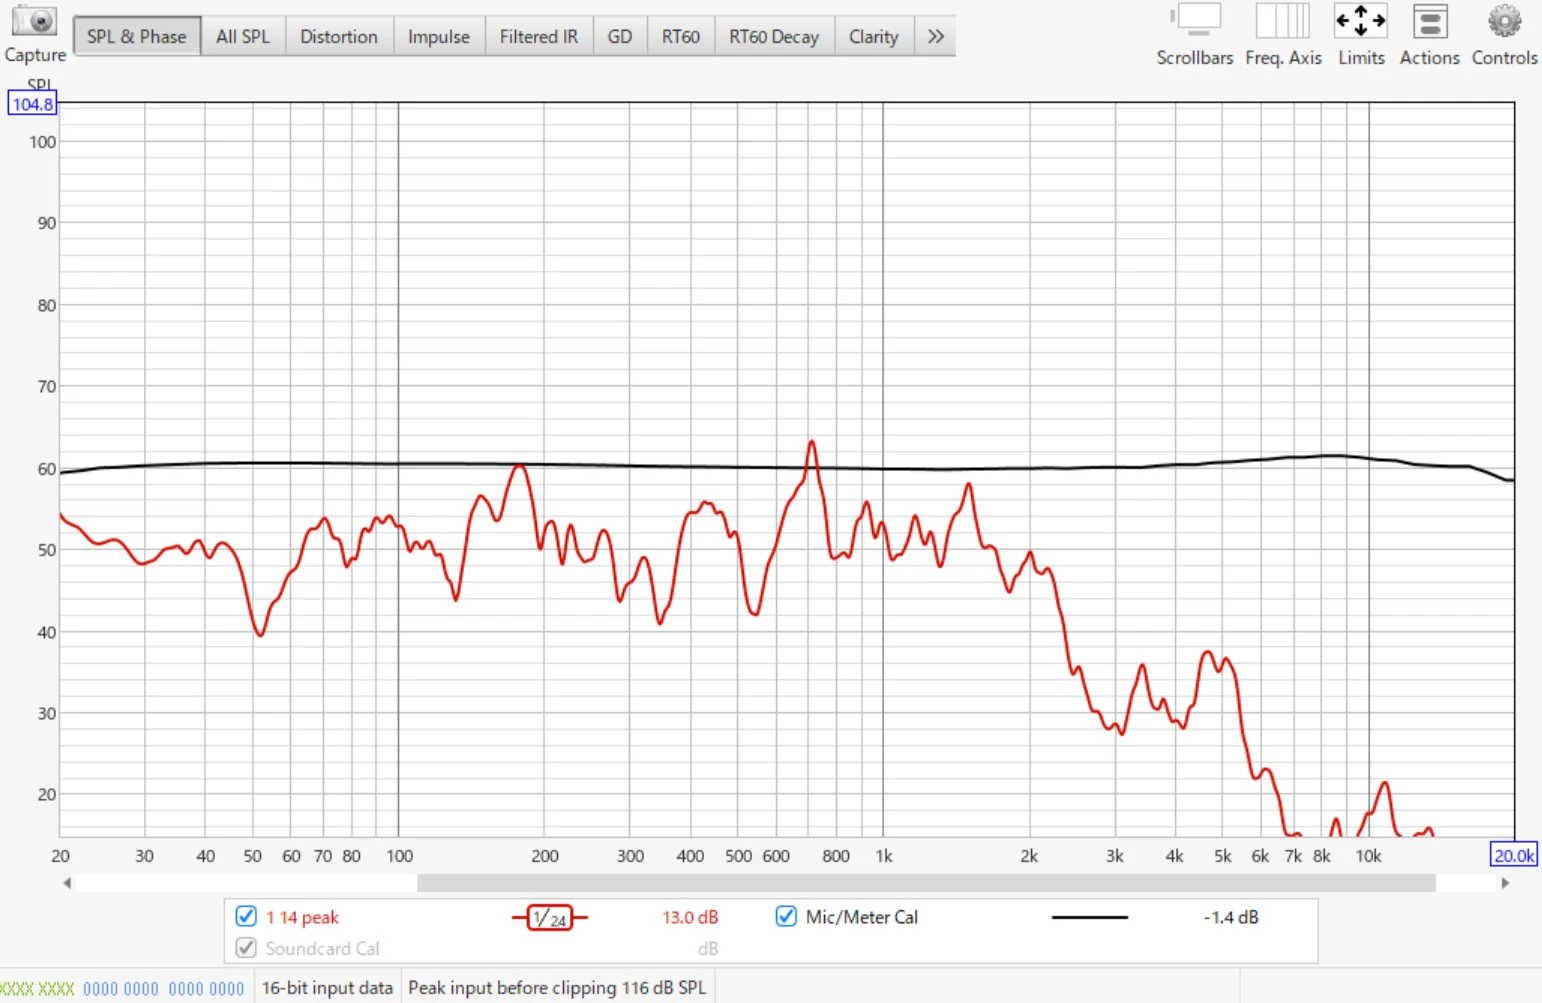Open the RT60 Decay tab
Image resolution: width=1542 pixels, height=1003 pixels.
tap(773, 37)
